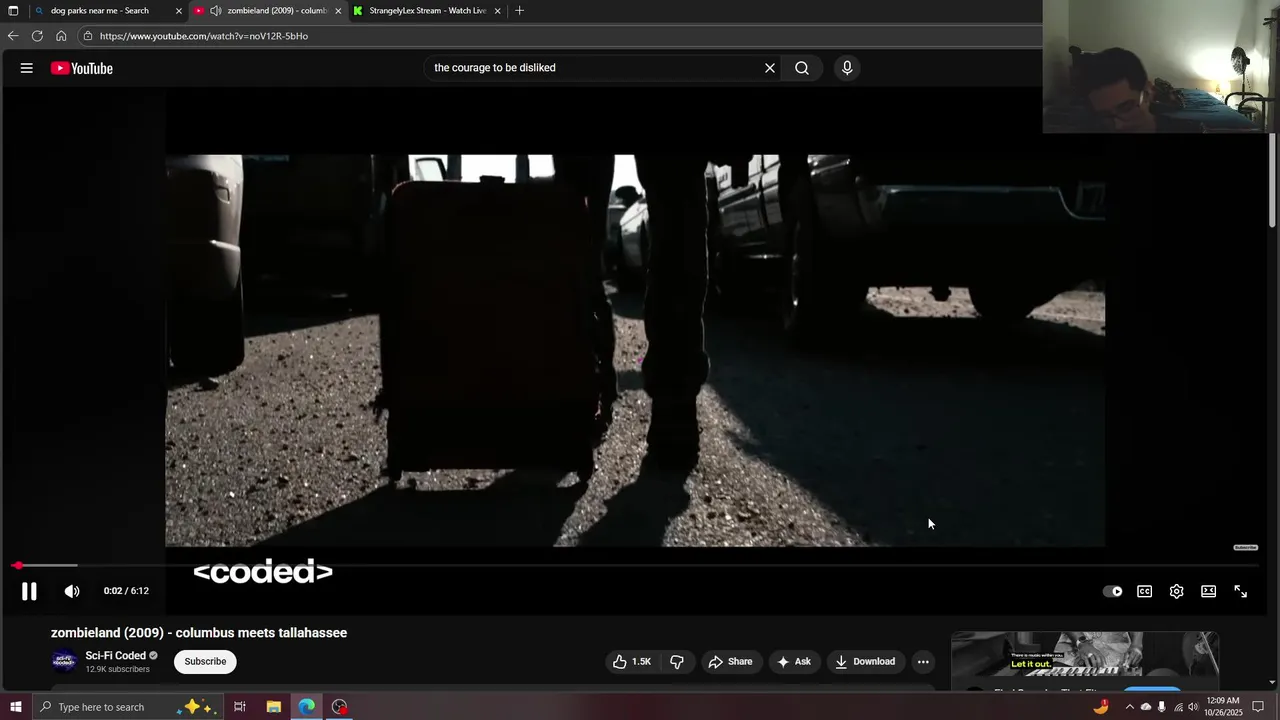The image size is (1280, 720).
Task: Switch to the dog parks near me tab
Action: pyautogui.click(x=99, y=11)
